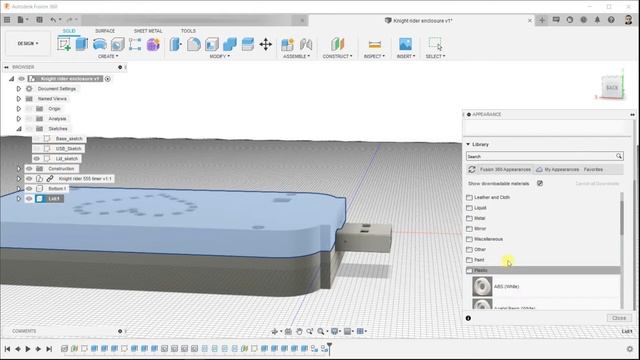640x360 pixels.
Task: Select the Rectangular Pattern tool
Action: coord(135,44)
